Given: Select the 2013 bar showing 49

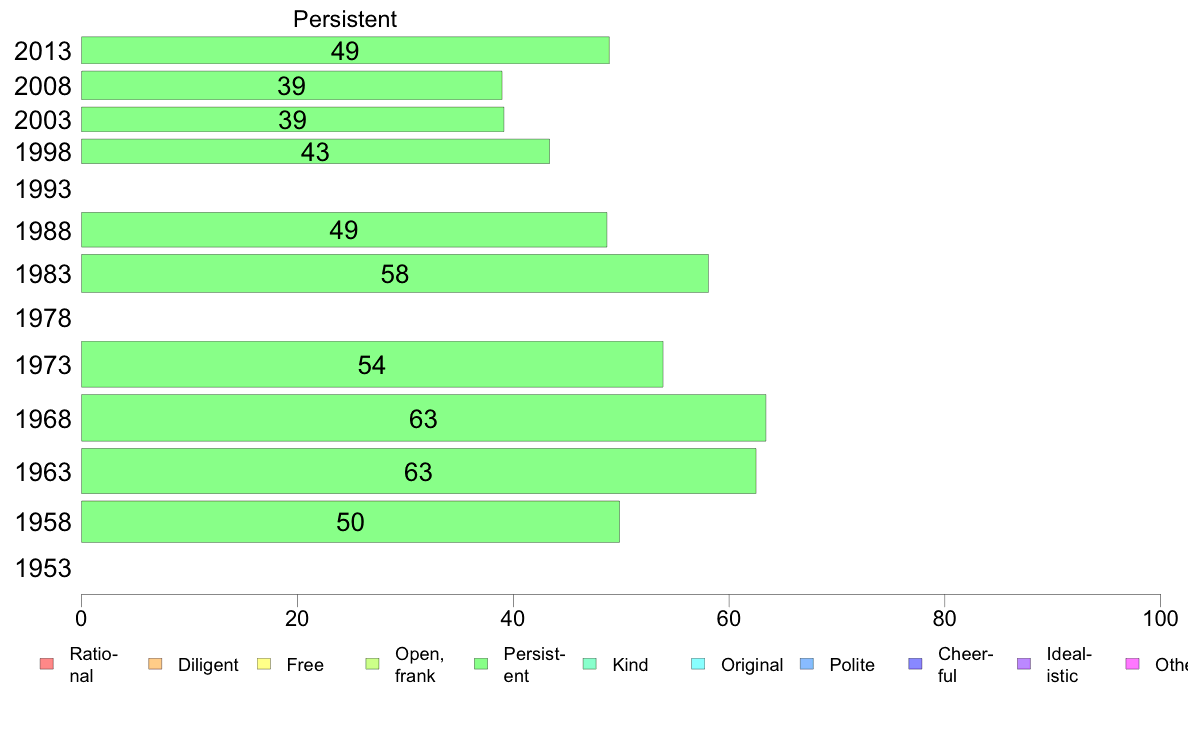Looking at the screenshot, I should pyautogui.click(x=345, y=50).
